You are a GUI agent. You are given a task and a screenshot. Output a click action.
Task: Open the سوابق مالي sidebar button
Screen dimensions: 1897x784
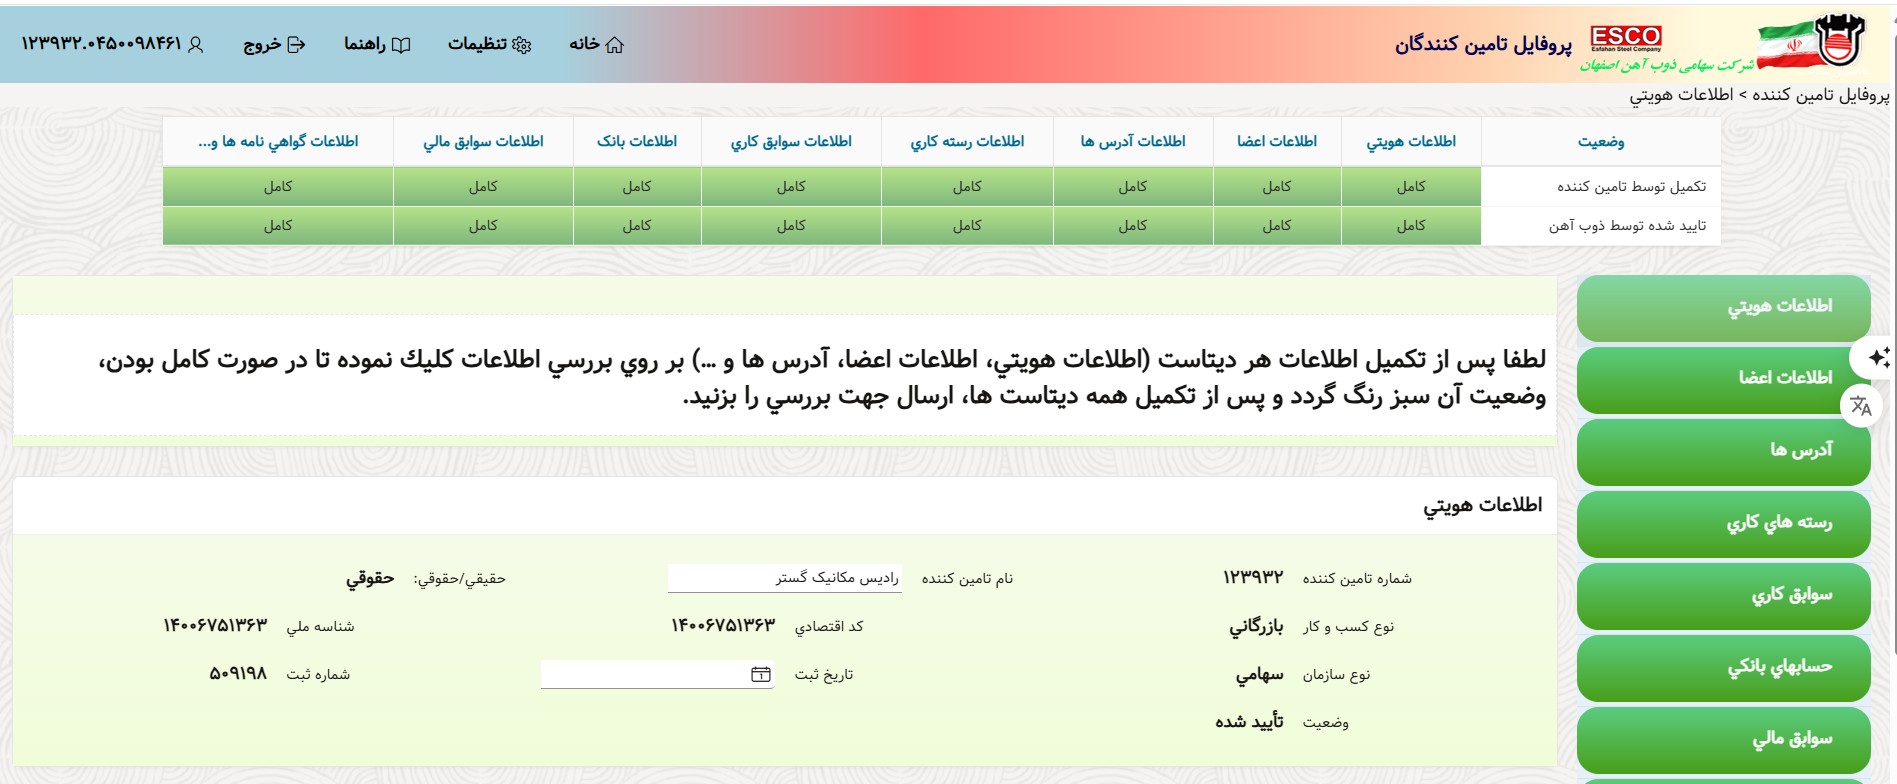pyautogui.click(x=1724, y=739)
